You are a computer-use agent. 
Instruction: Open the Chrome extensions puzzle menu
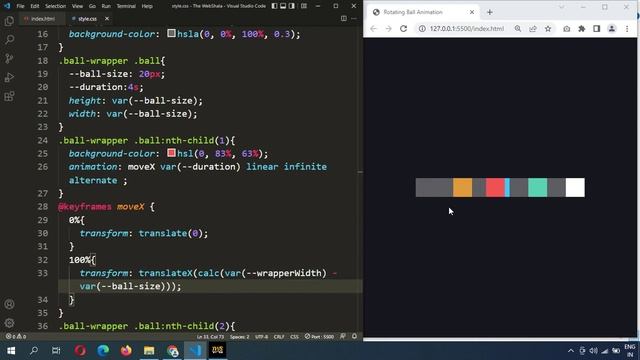(x=582, y=29)
